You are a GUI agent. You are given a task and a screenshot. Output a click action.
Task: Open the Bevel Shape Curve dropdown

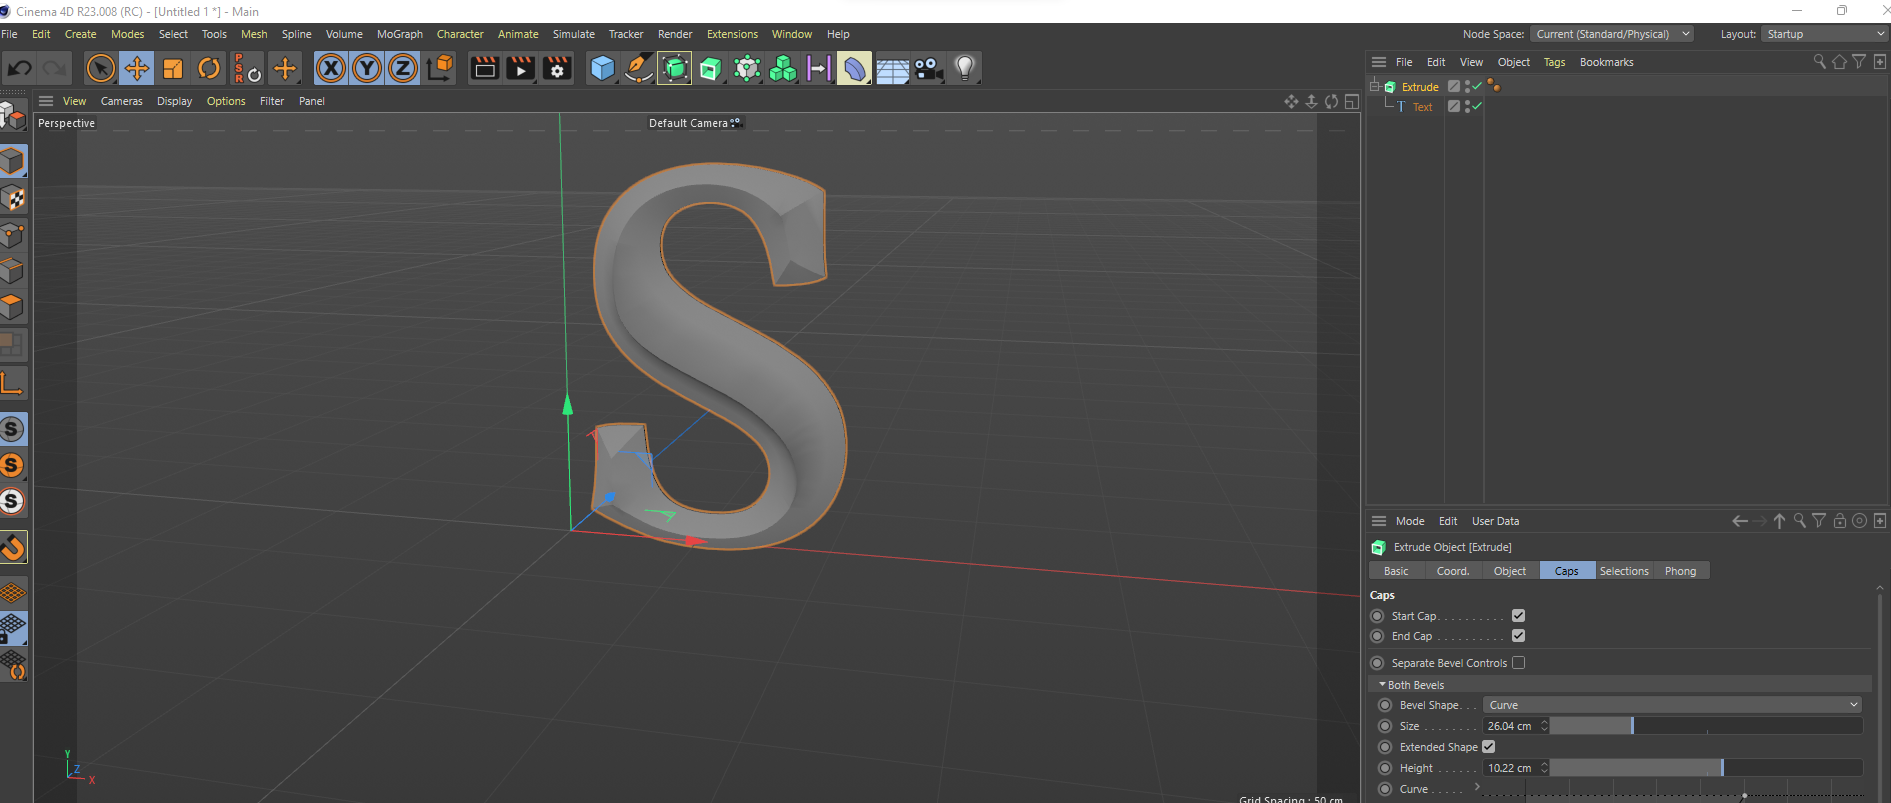tap(1673, 705)
